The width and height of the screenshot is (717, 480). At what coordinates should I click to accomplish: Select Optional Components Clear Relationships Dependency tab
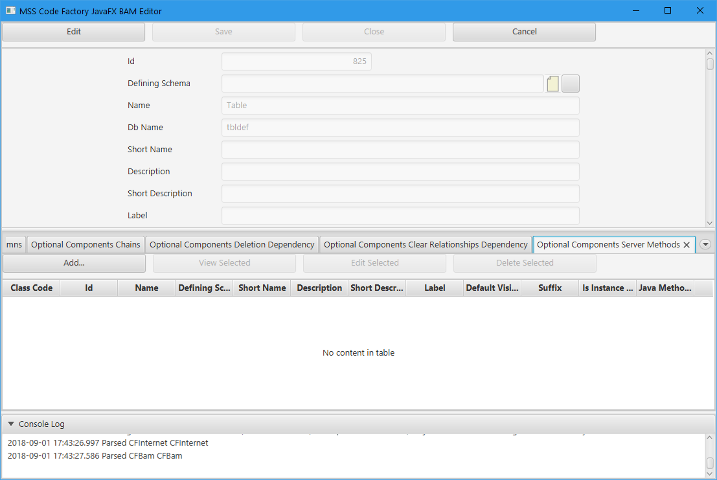tap(425, 244)
